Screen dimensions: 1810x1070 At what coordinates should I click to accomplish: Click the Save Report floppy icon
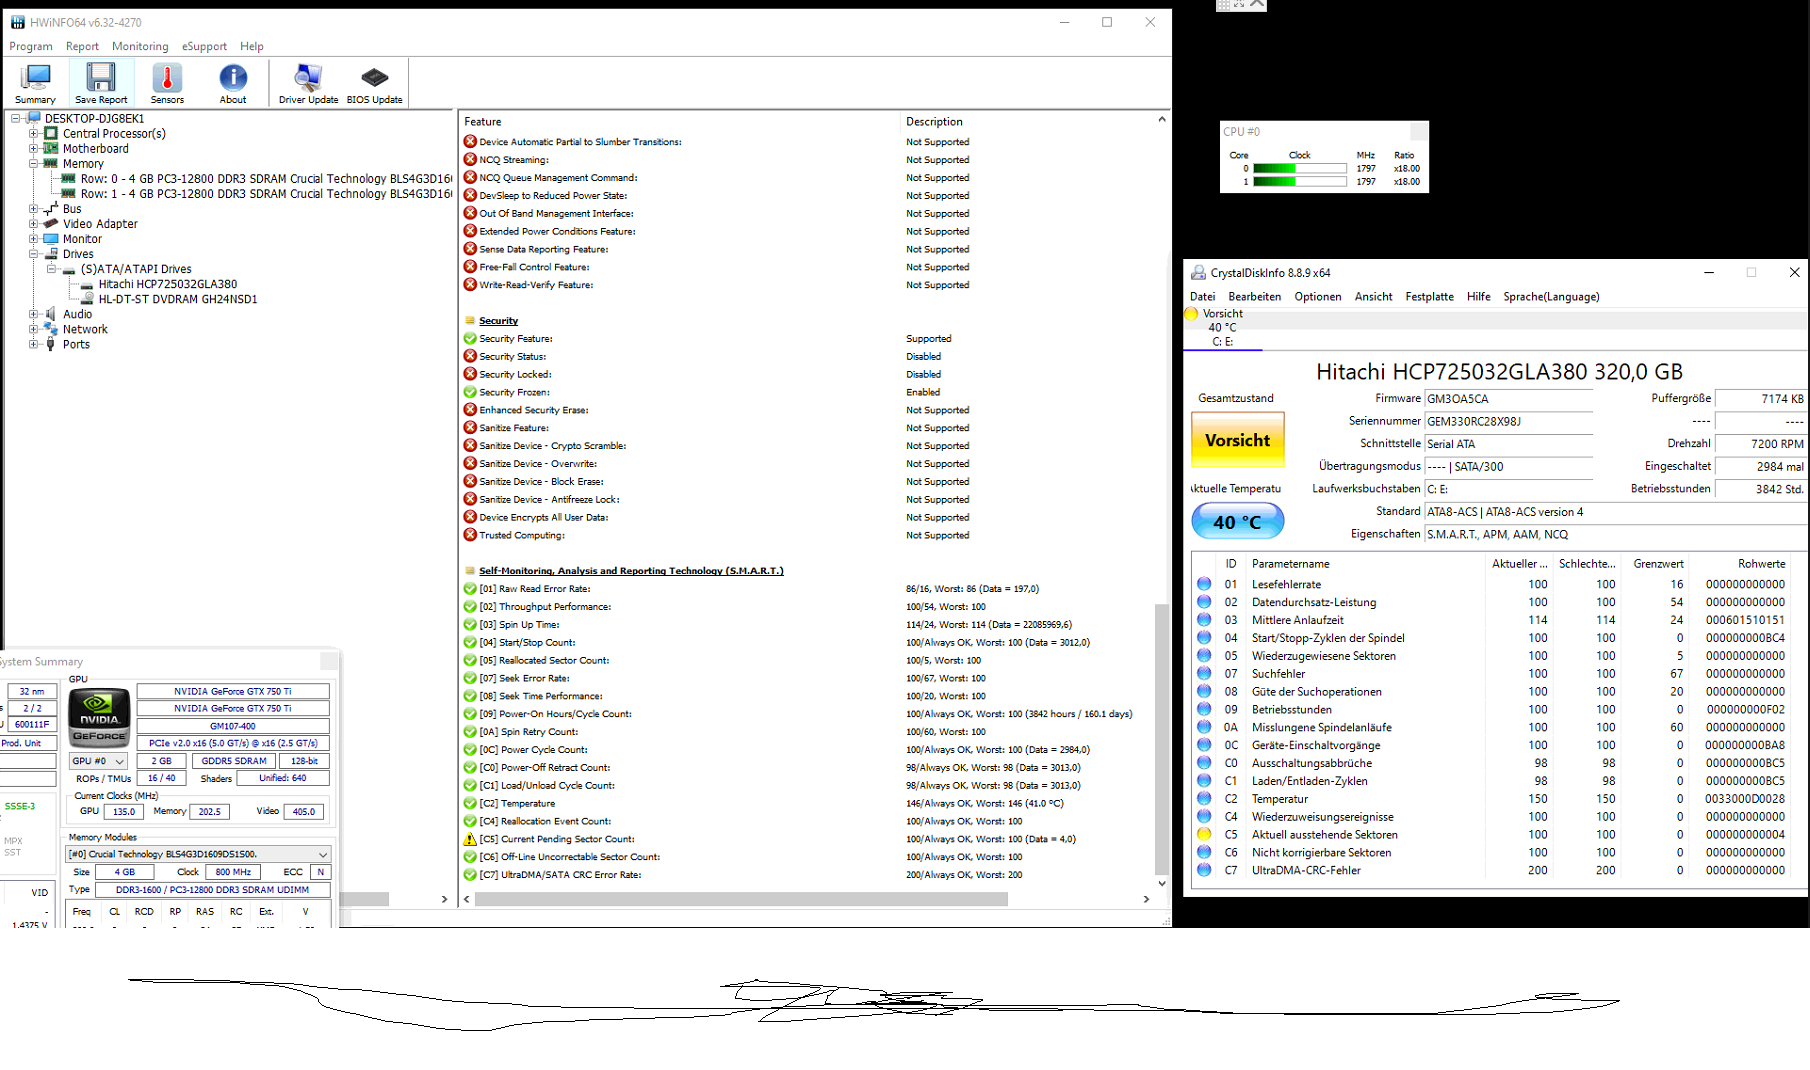[101, 83]
